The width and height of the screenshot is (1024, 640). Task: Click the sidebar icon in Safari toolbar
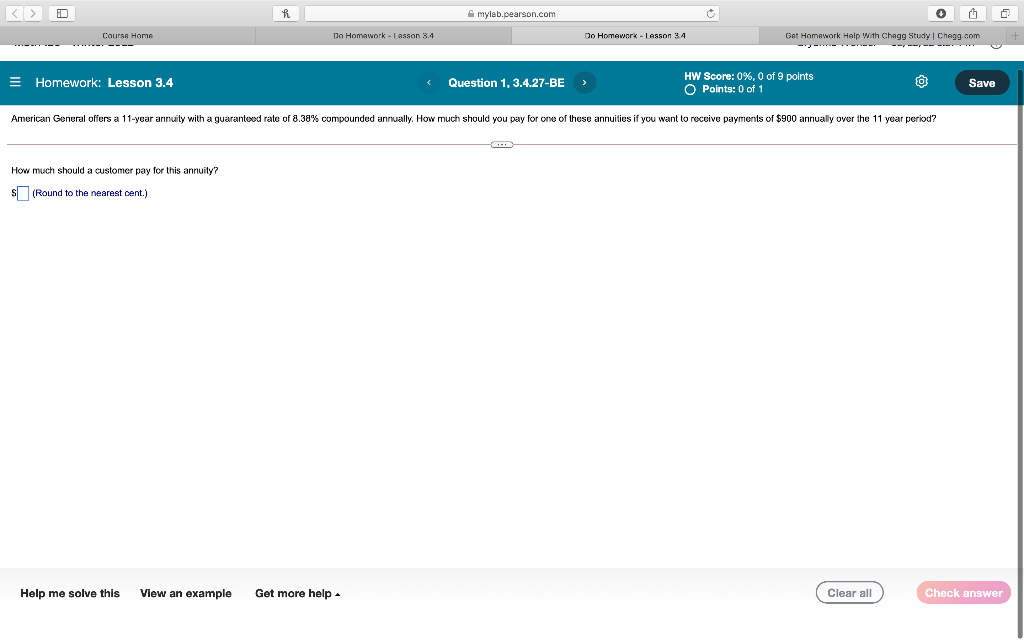click(x=60, y=13)
